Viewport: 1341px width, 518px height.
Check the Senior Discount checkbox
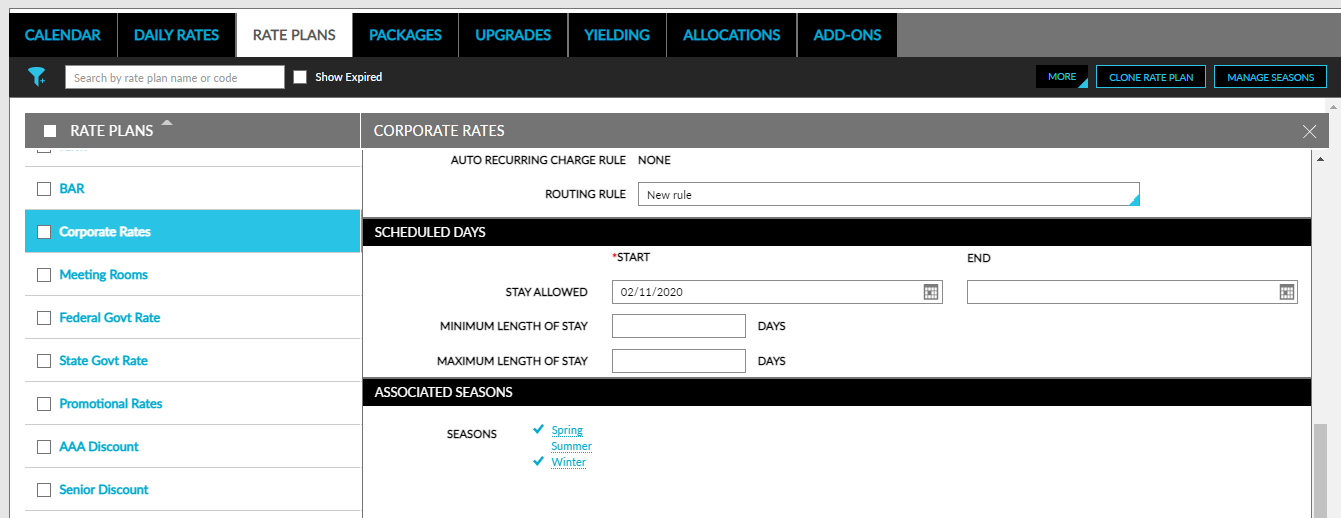(x=43, y=490)
